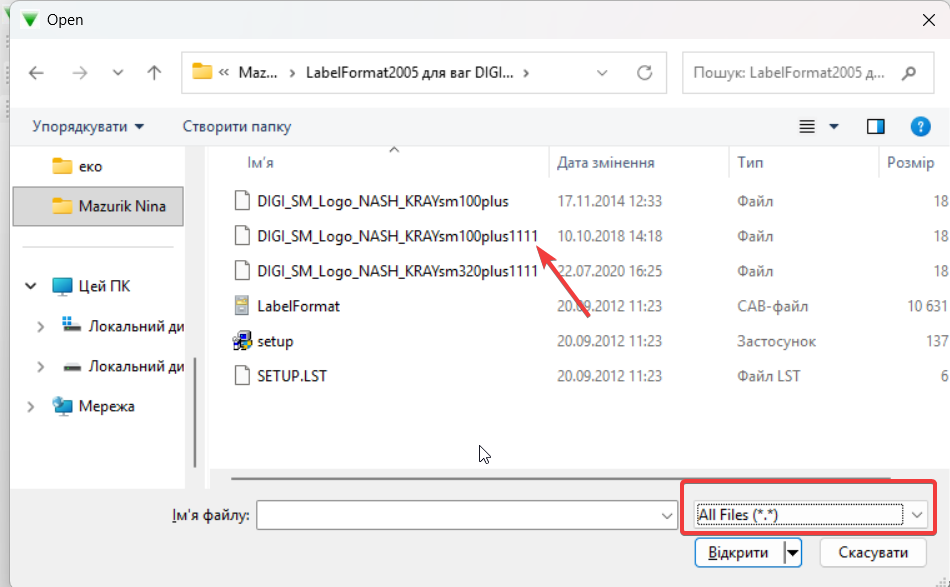Collapse the Цей ПК tree node
Viewport: 950px width, 587px height.
(x=31, y=287)
